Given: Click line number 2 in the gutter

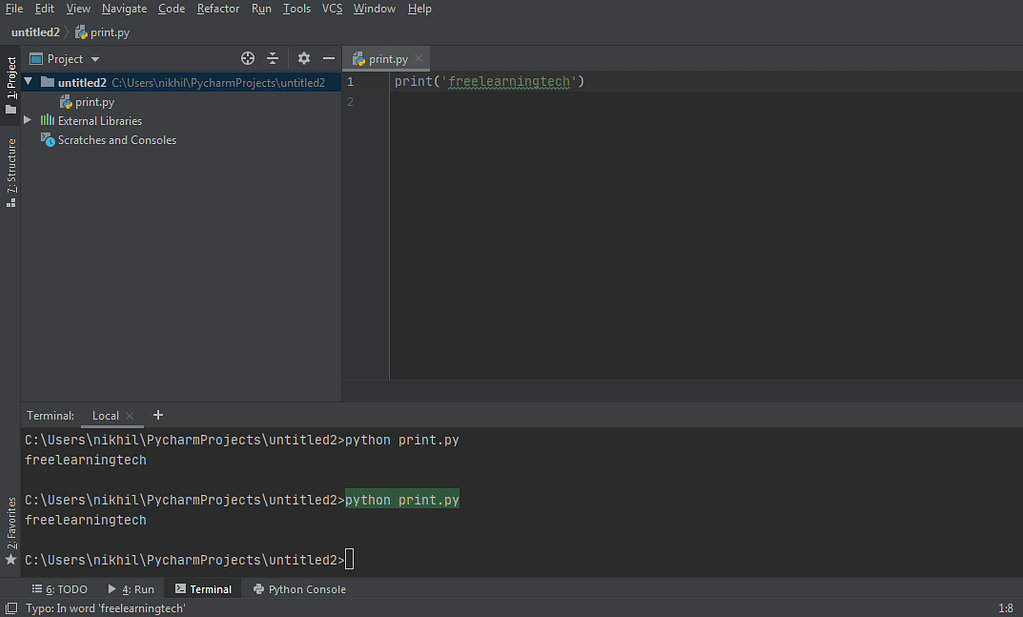Looking at the screenshot, I should point(350,102).
